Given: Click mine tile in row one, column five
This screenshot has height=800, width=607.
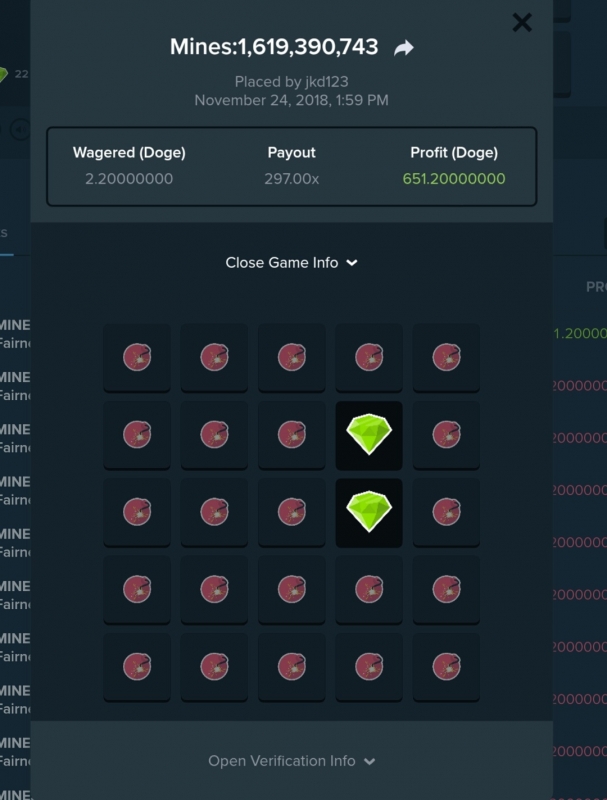Looking at the screenshot, I should pos(446,357).
